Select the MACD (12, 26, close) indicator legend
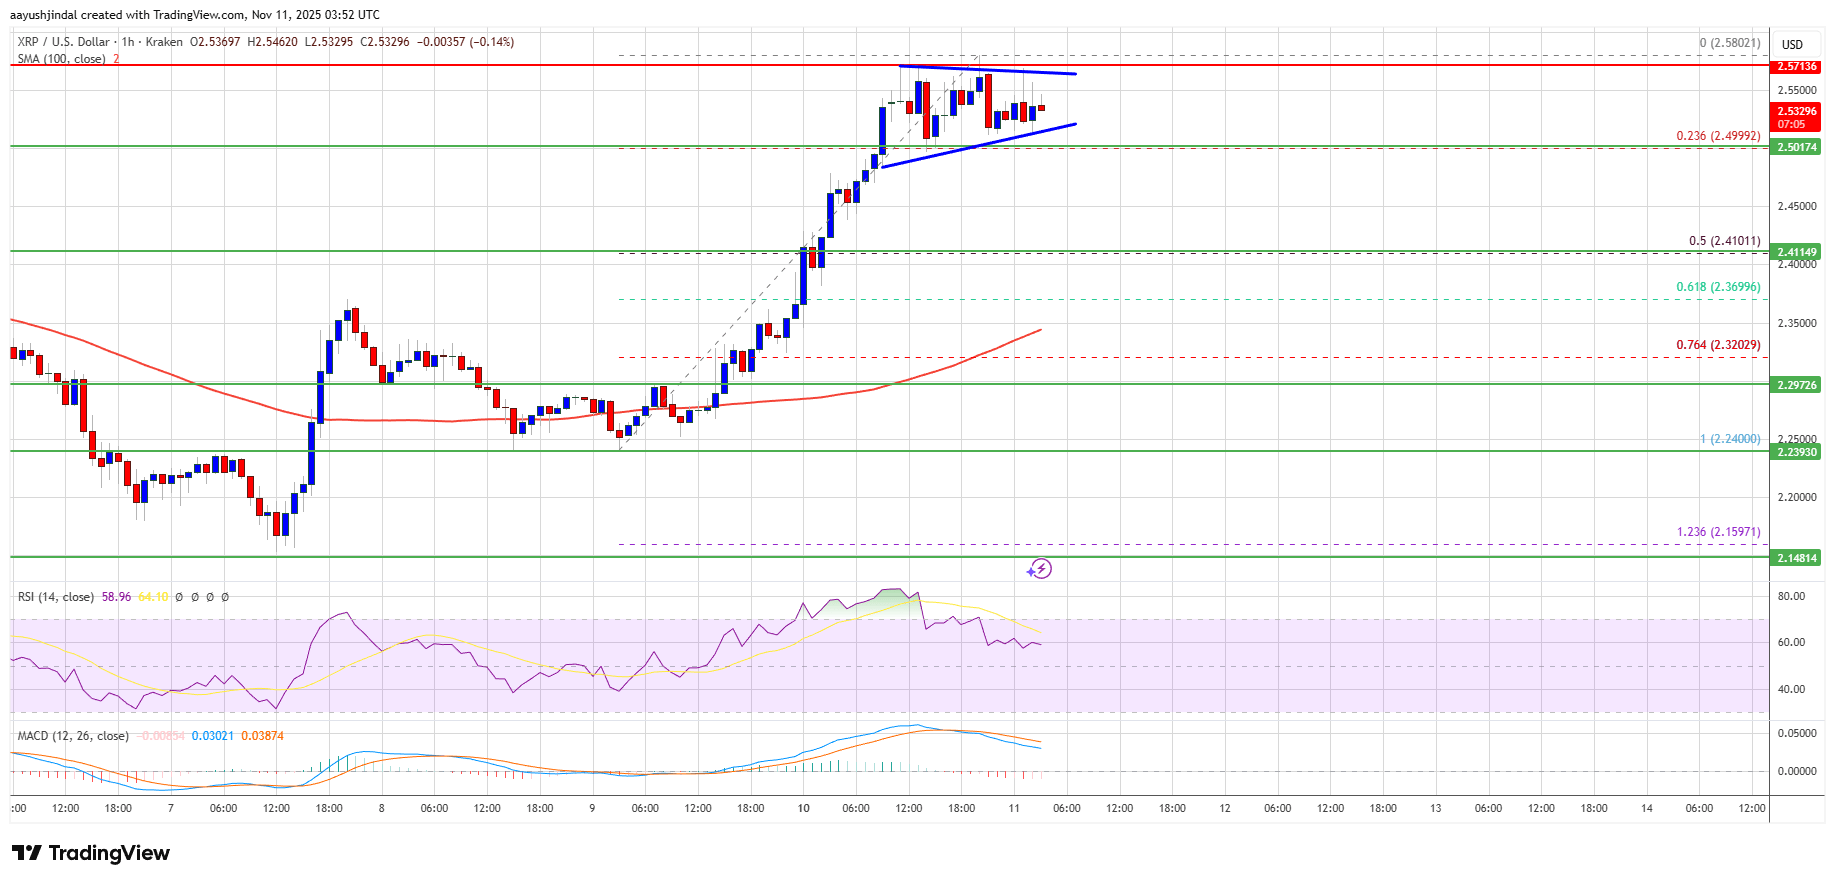1835x883 pixels. click(73, 736)
